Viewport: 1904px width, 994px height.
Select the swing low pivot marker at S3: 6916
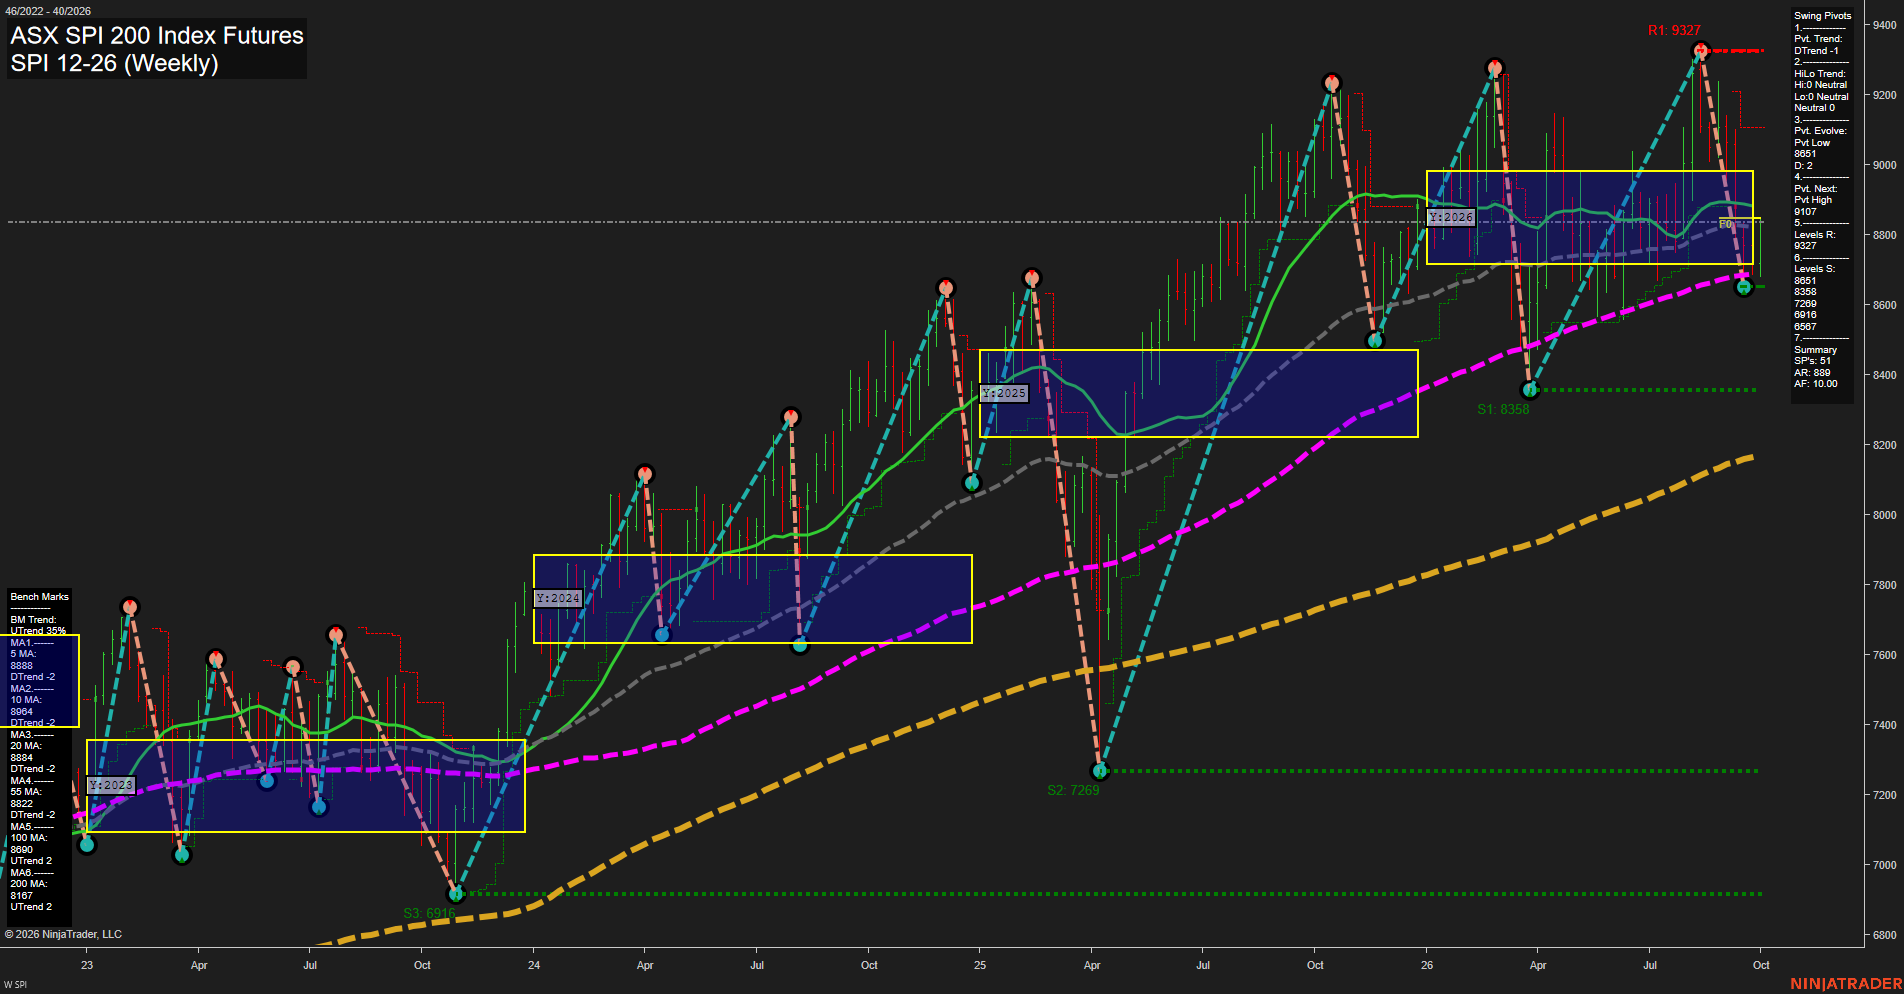click(456, 893)
